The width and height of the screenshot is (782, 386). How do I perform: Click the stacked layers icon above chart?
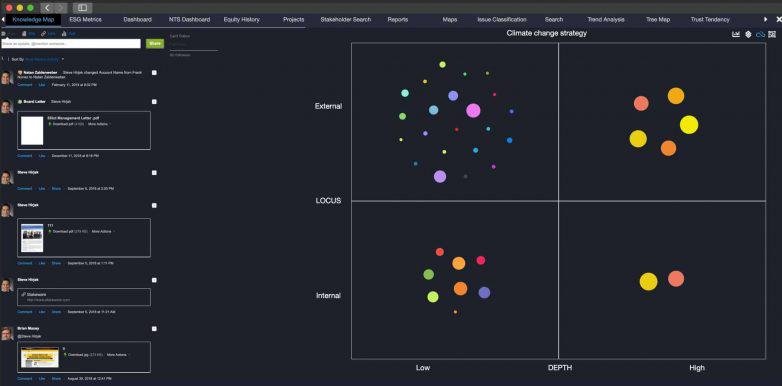pos(748,34)
